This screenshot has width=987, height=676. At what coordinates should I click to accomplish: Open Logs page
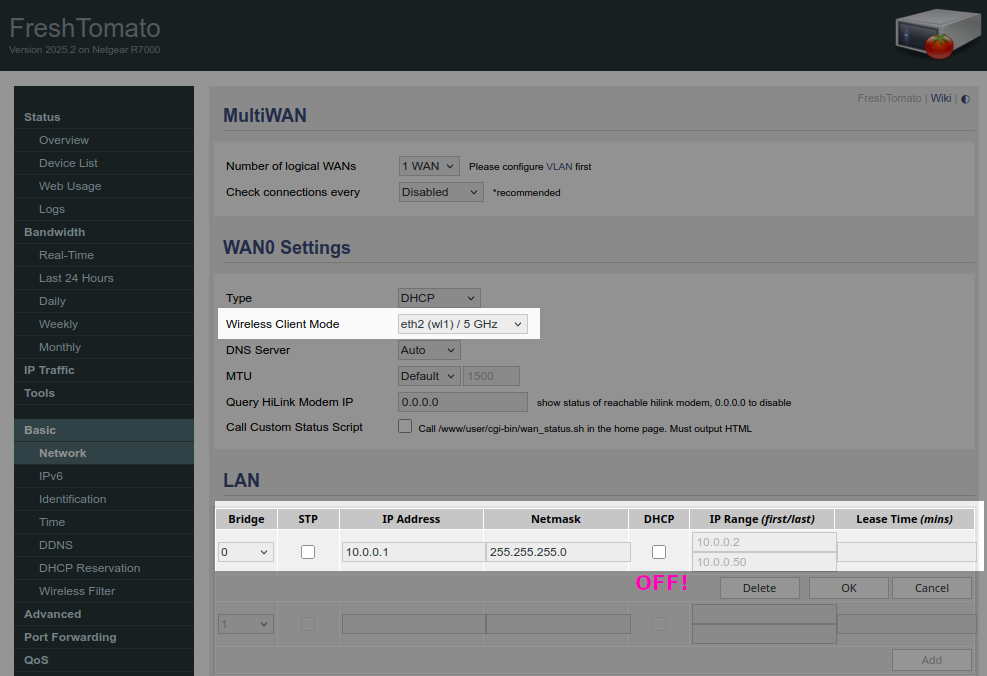52,209
